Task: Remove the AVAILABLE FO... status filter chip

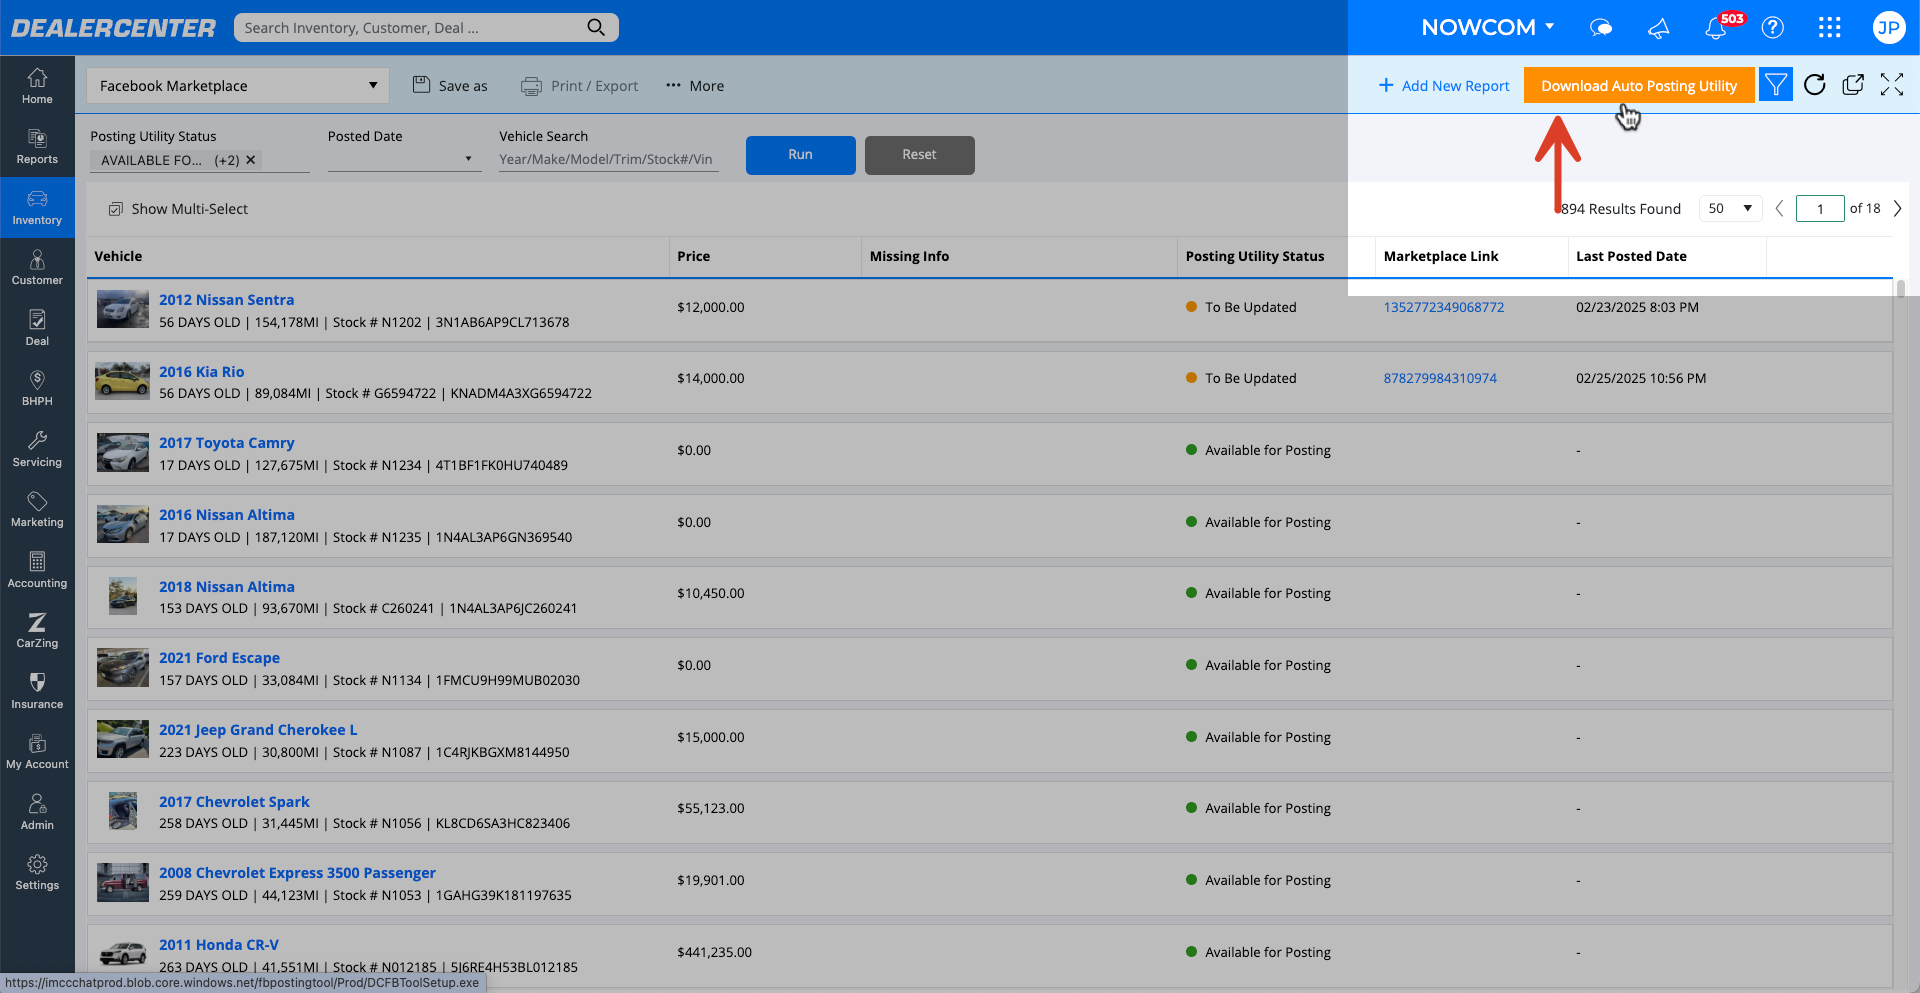Action: 251,160
